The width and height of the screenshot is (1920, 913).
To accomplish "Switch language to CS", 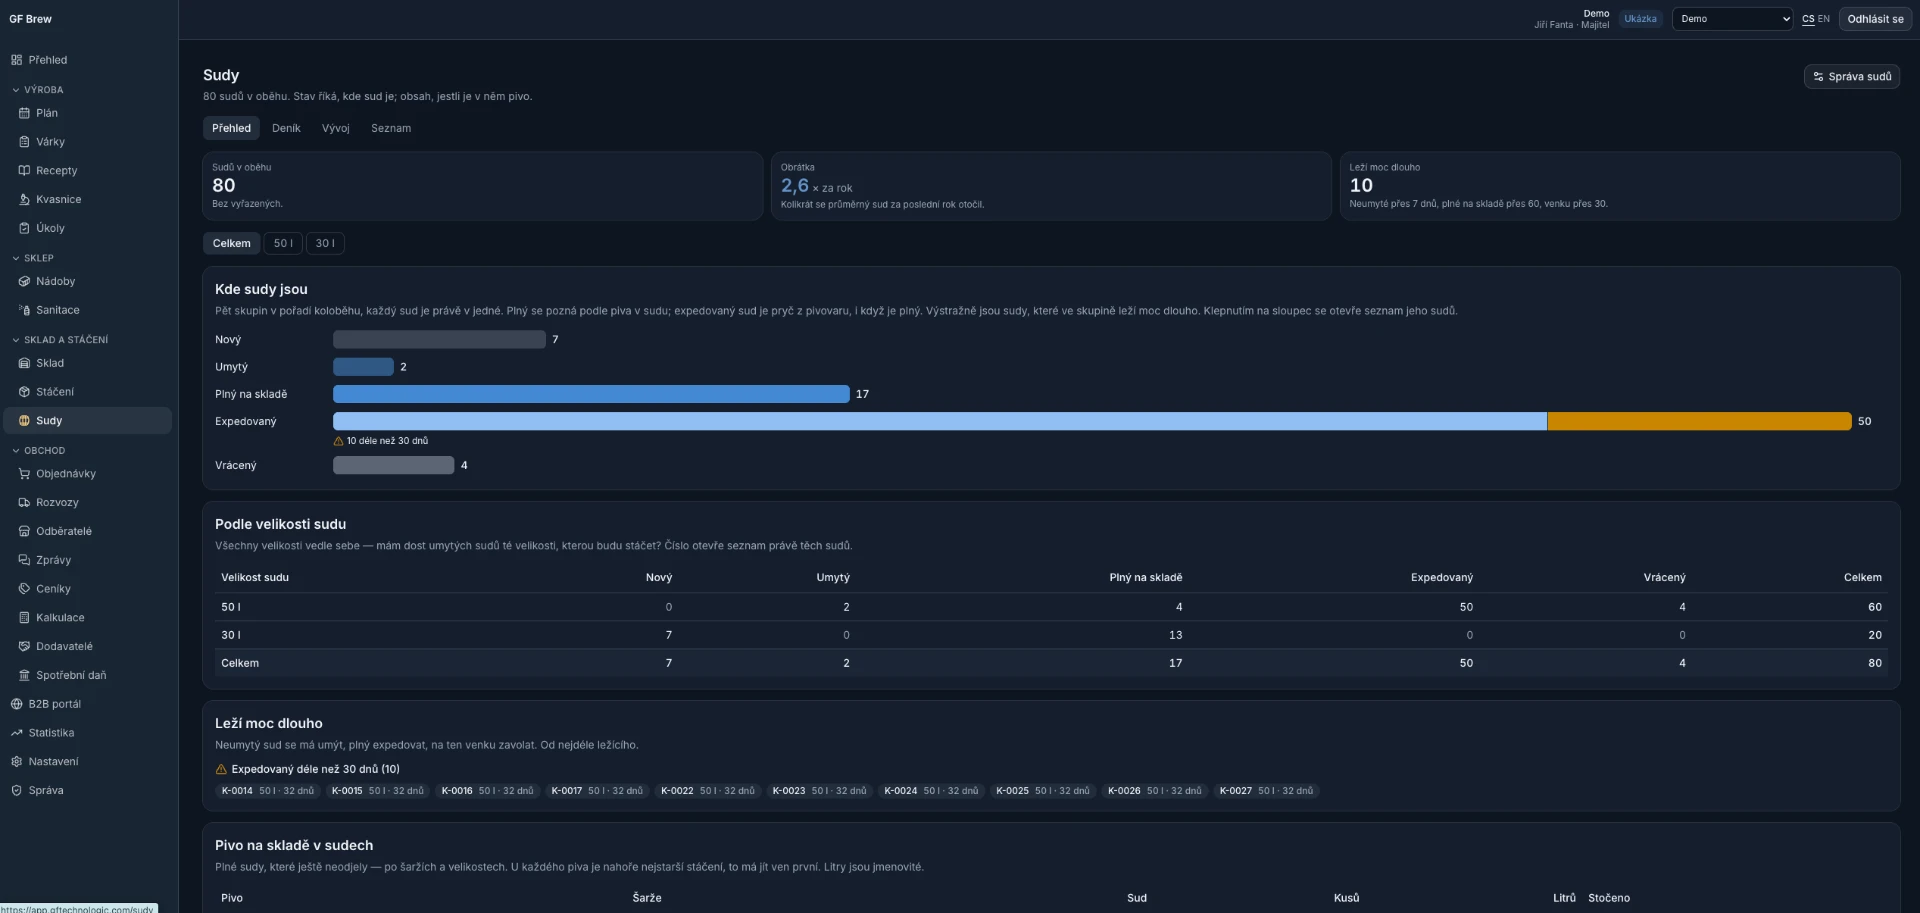I will pos(1808,19).
